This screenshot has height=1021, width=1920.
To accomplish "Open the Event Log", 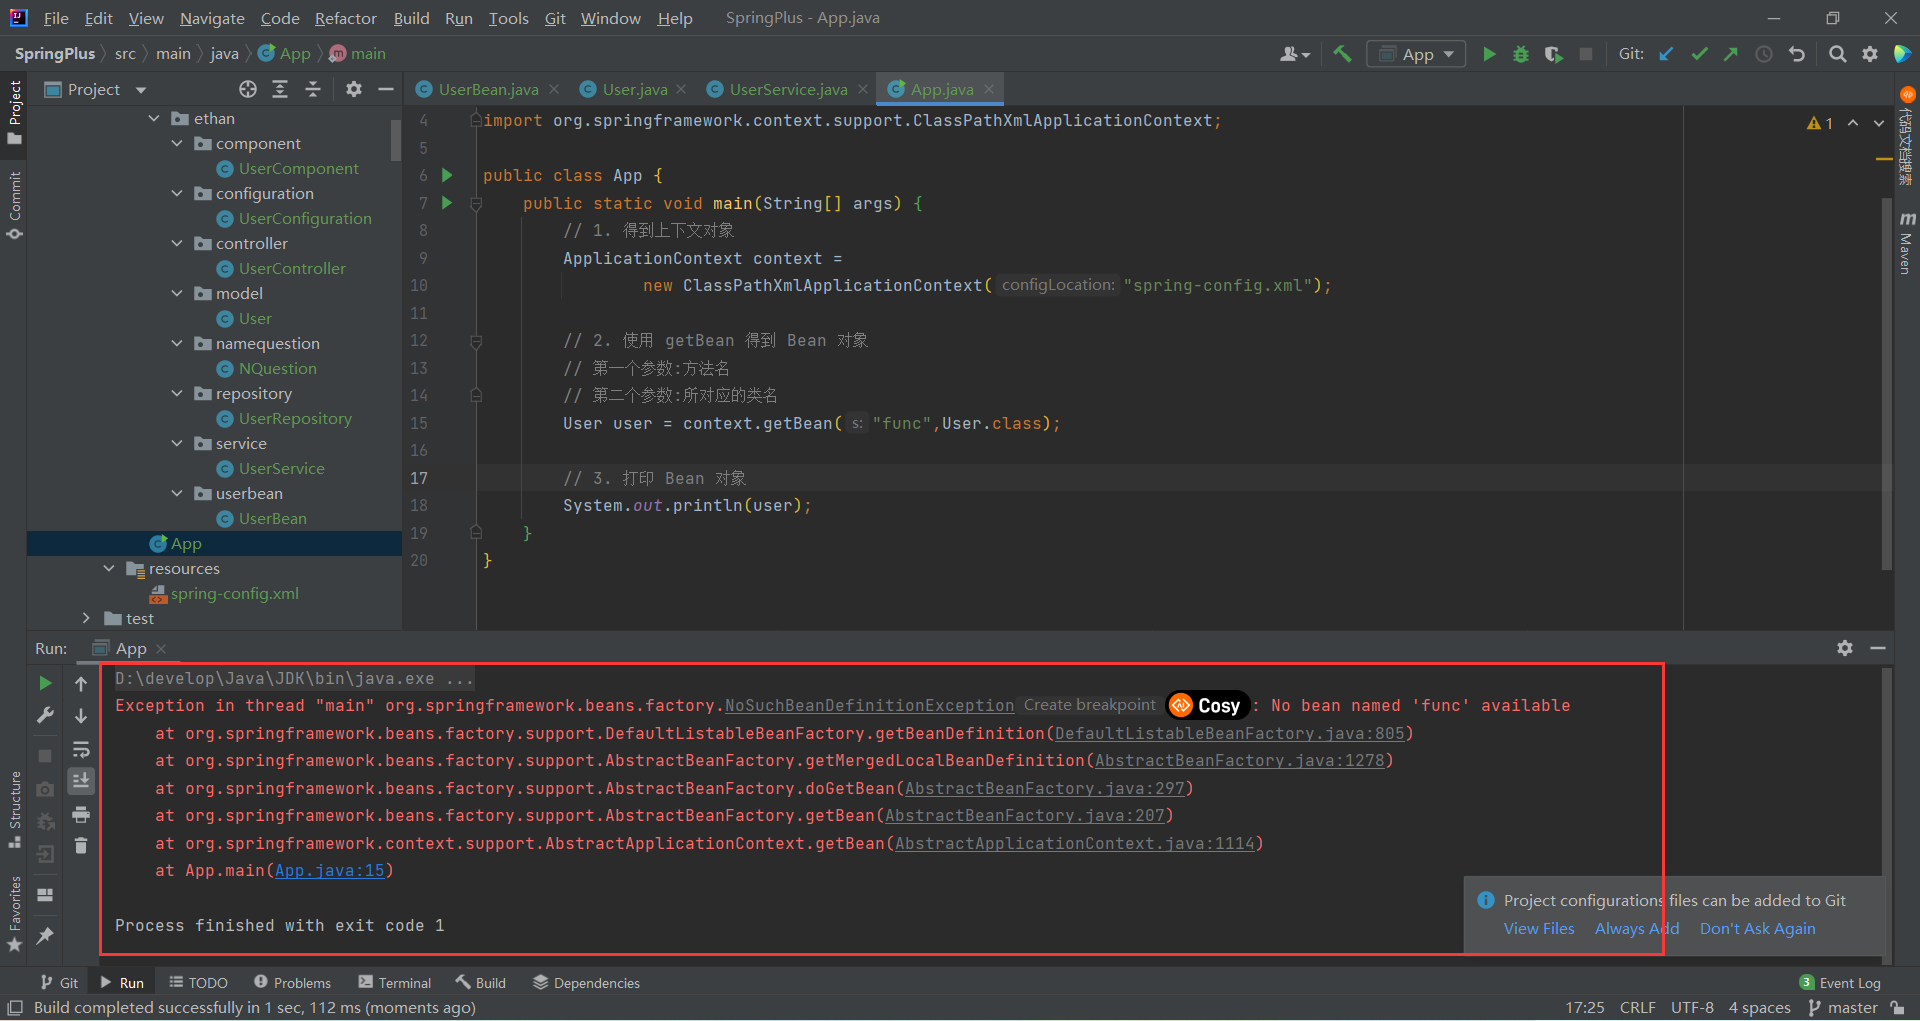I will pos(1840,982).
